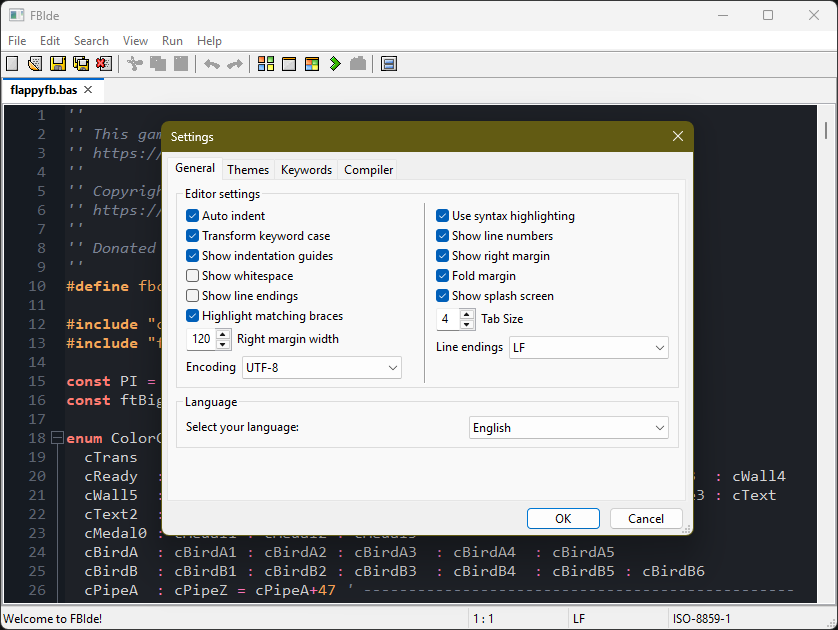Open the Help menu
838x630 pixels.
(x=209, y=41)
